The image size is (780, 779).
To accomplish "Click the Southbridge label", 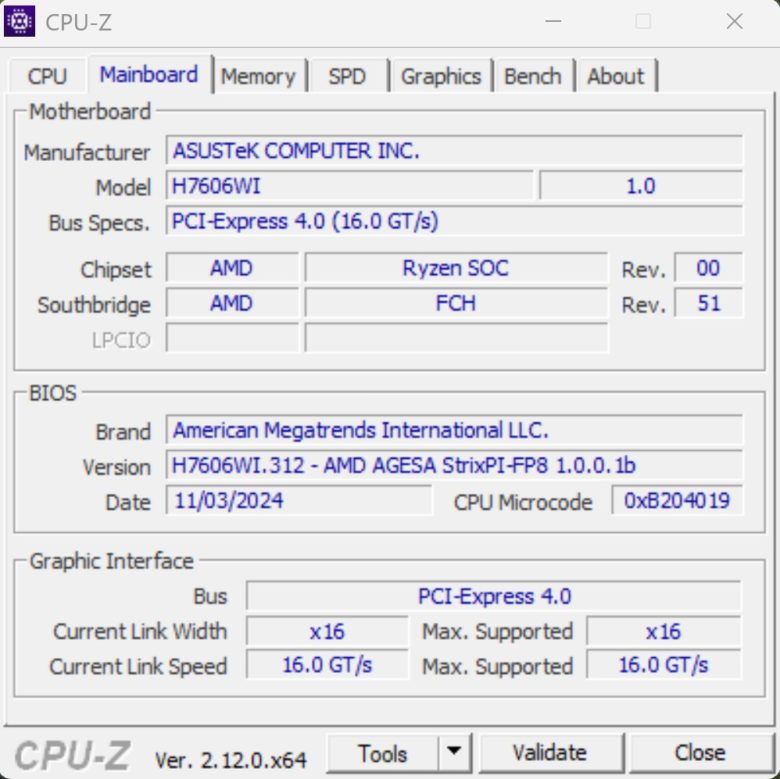I will (94, 305).
